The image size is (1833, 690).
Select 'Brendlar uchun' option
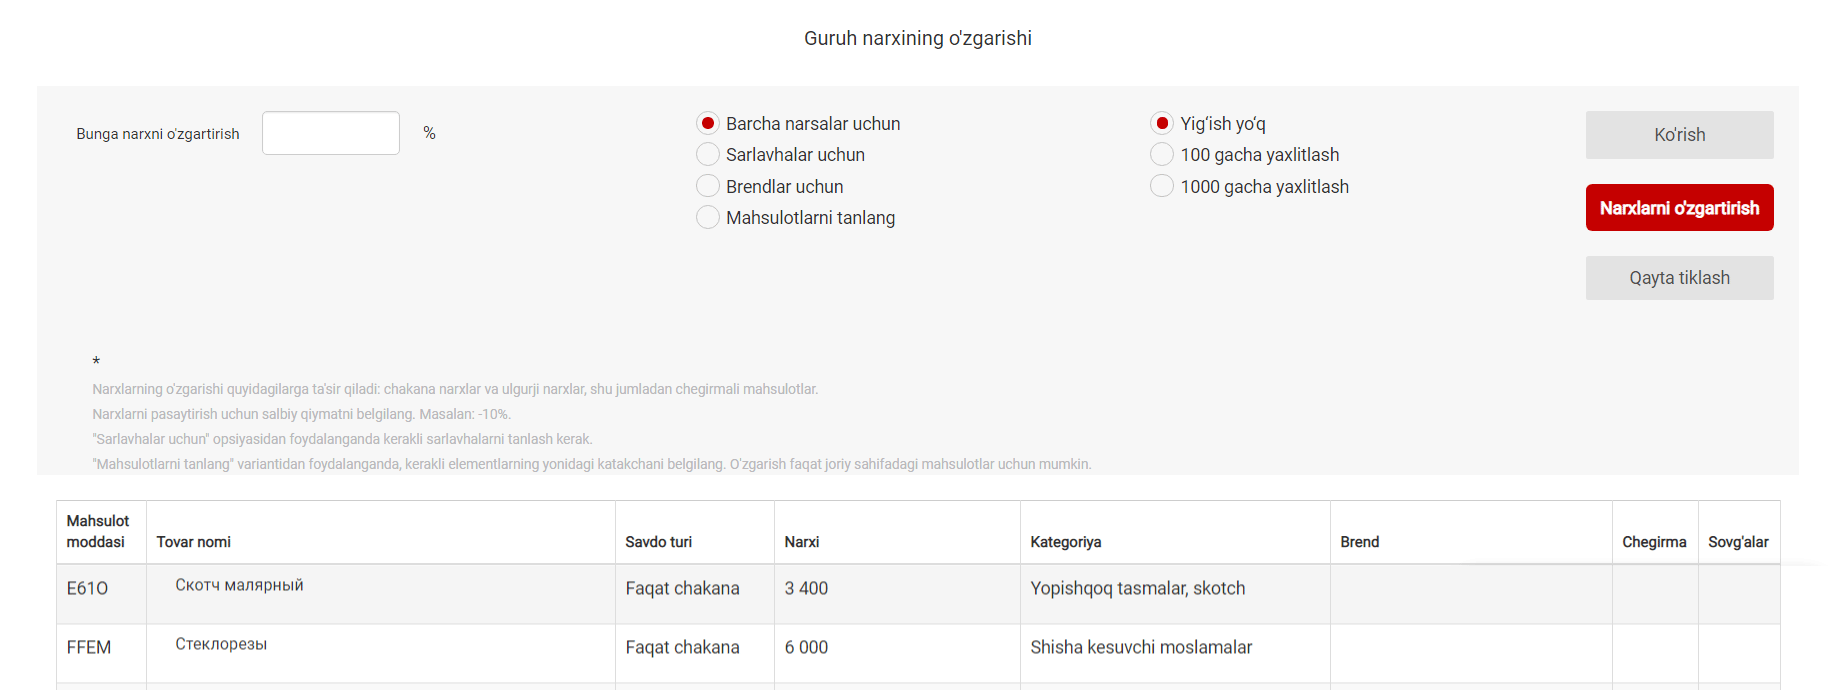(708, 186)
